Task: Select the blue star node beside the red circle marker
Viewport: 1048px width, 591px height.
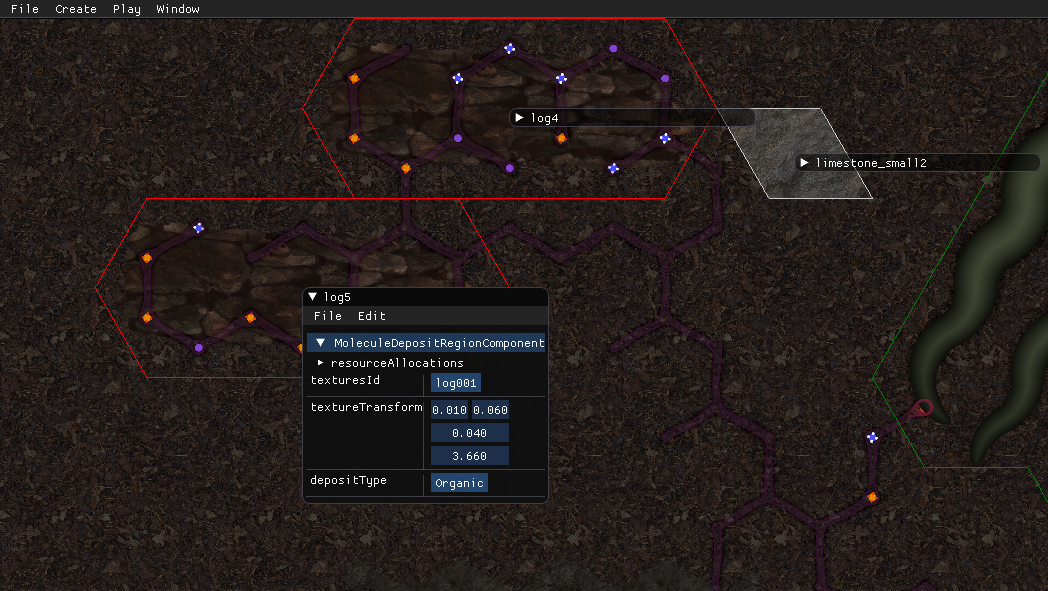Action: 872,437
